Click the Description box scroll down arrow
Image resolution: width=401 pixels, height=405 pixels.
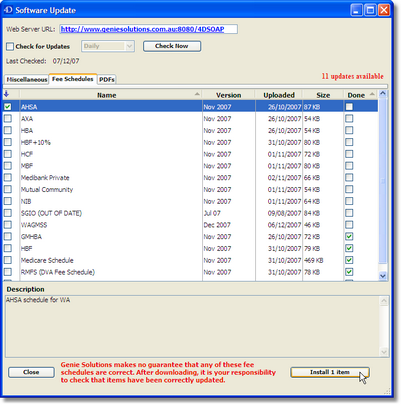click(x=384, y=352)
